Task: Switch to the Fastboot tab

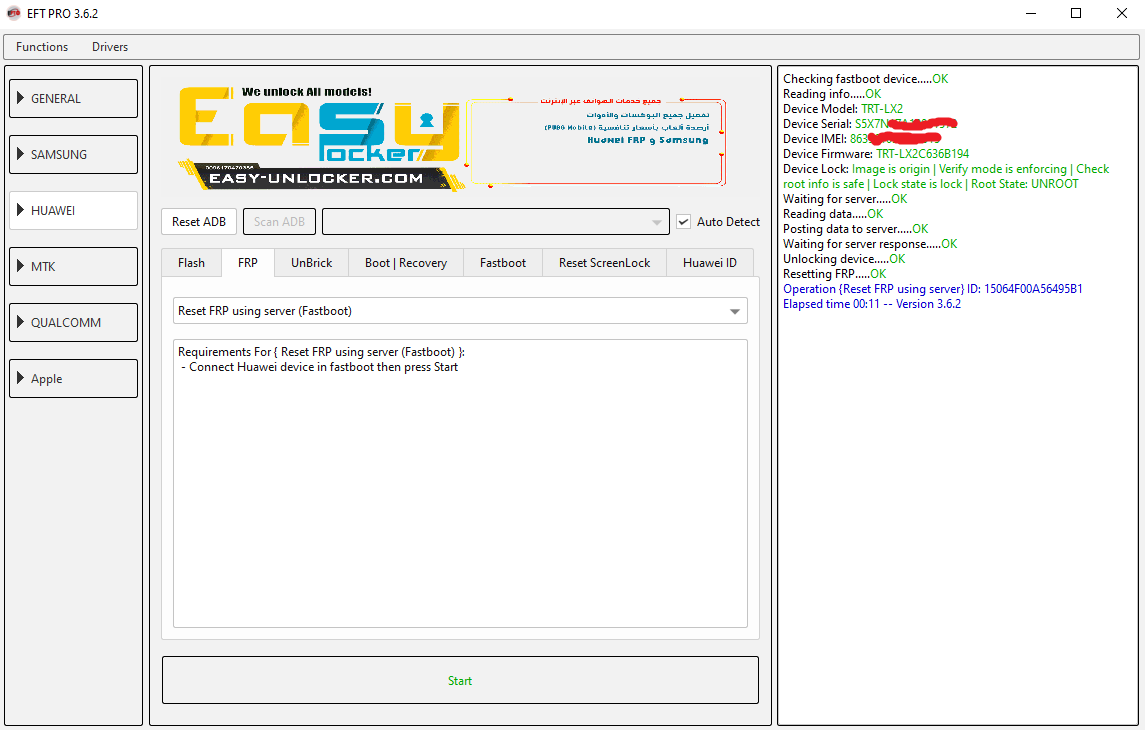Action: 502,263
